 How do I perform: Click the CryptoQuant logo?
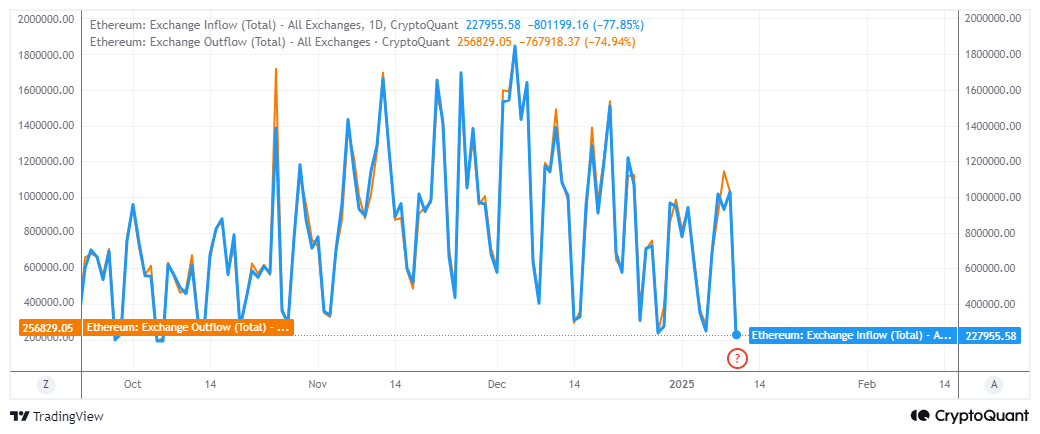[x=969, y=416]
